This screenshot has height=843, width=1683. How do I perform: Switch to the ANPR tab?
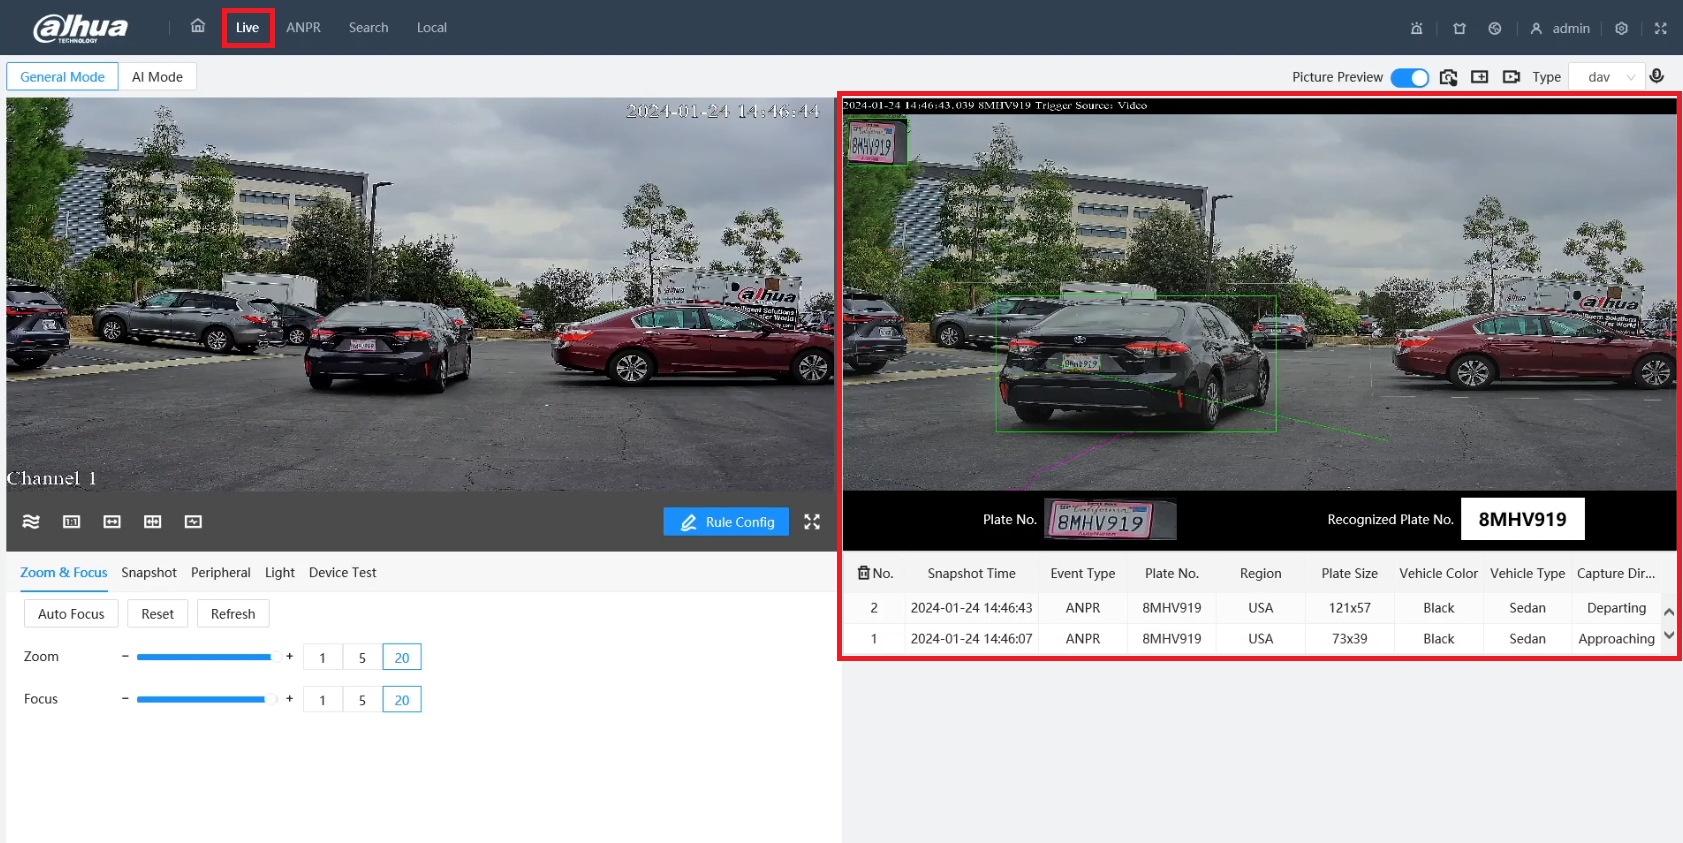click(303, 27)
